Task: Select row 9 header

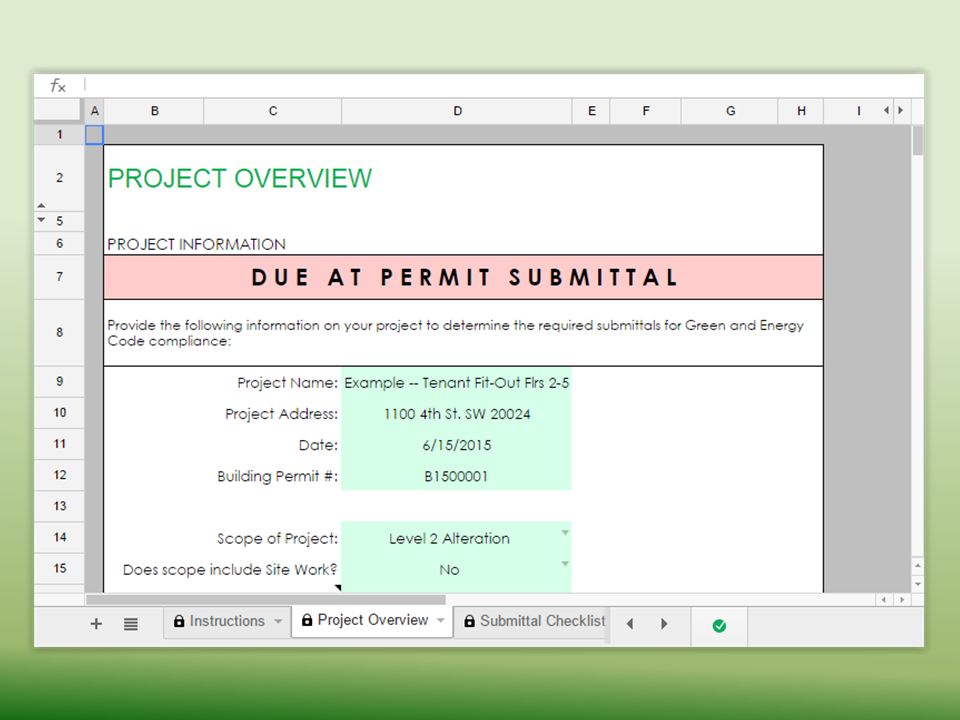Action: (x=59, y=381)
